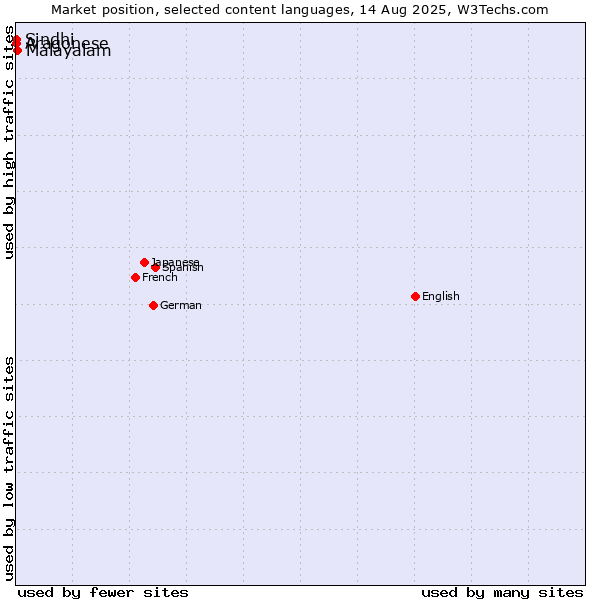This screenshot has width=600, height=600.
Task: Click the red French data point
Action: (135, 277)
